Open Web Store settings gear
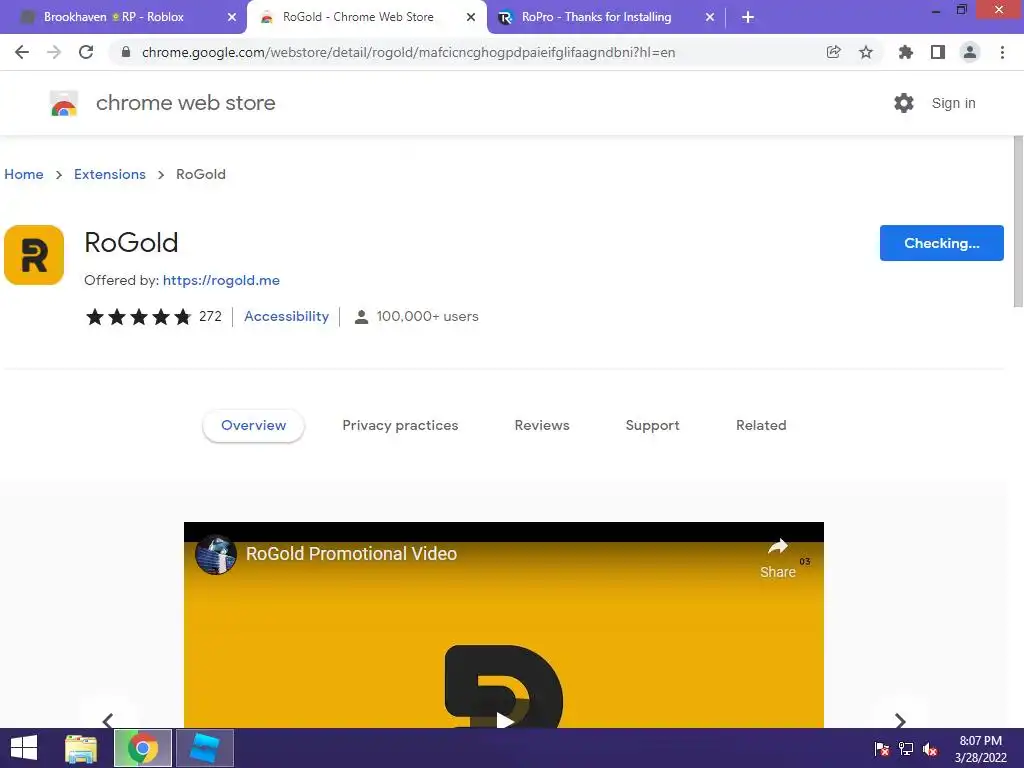1024x768 pixels. pos(904,103)
